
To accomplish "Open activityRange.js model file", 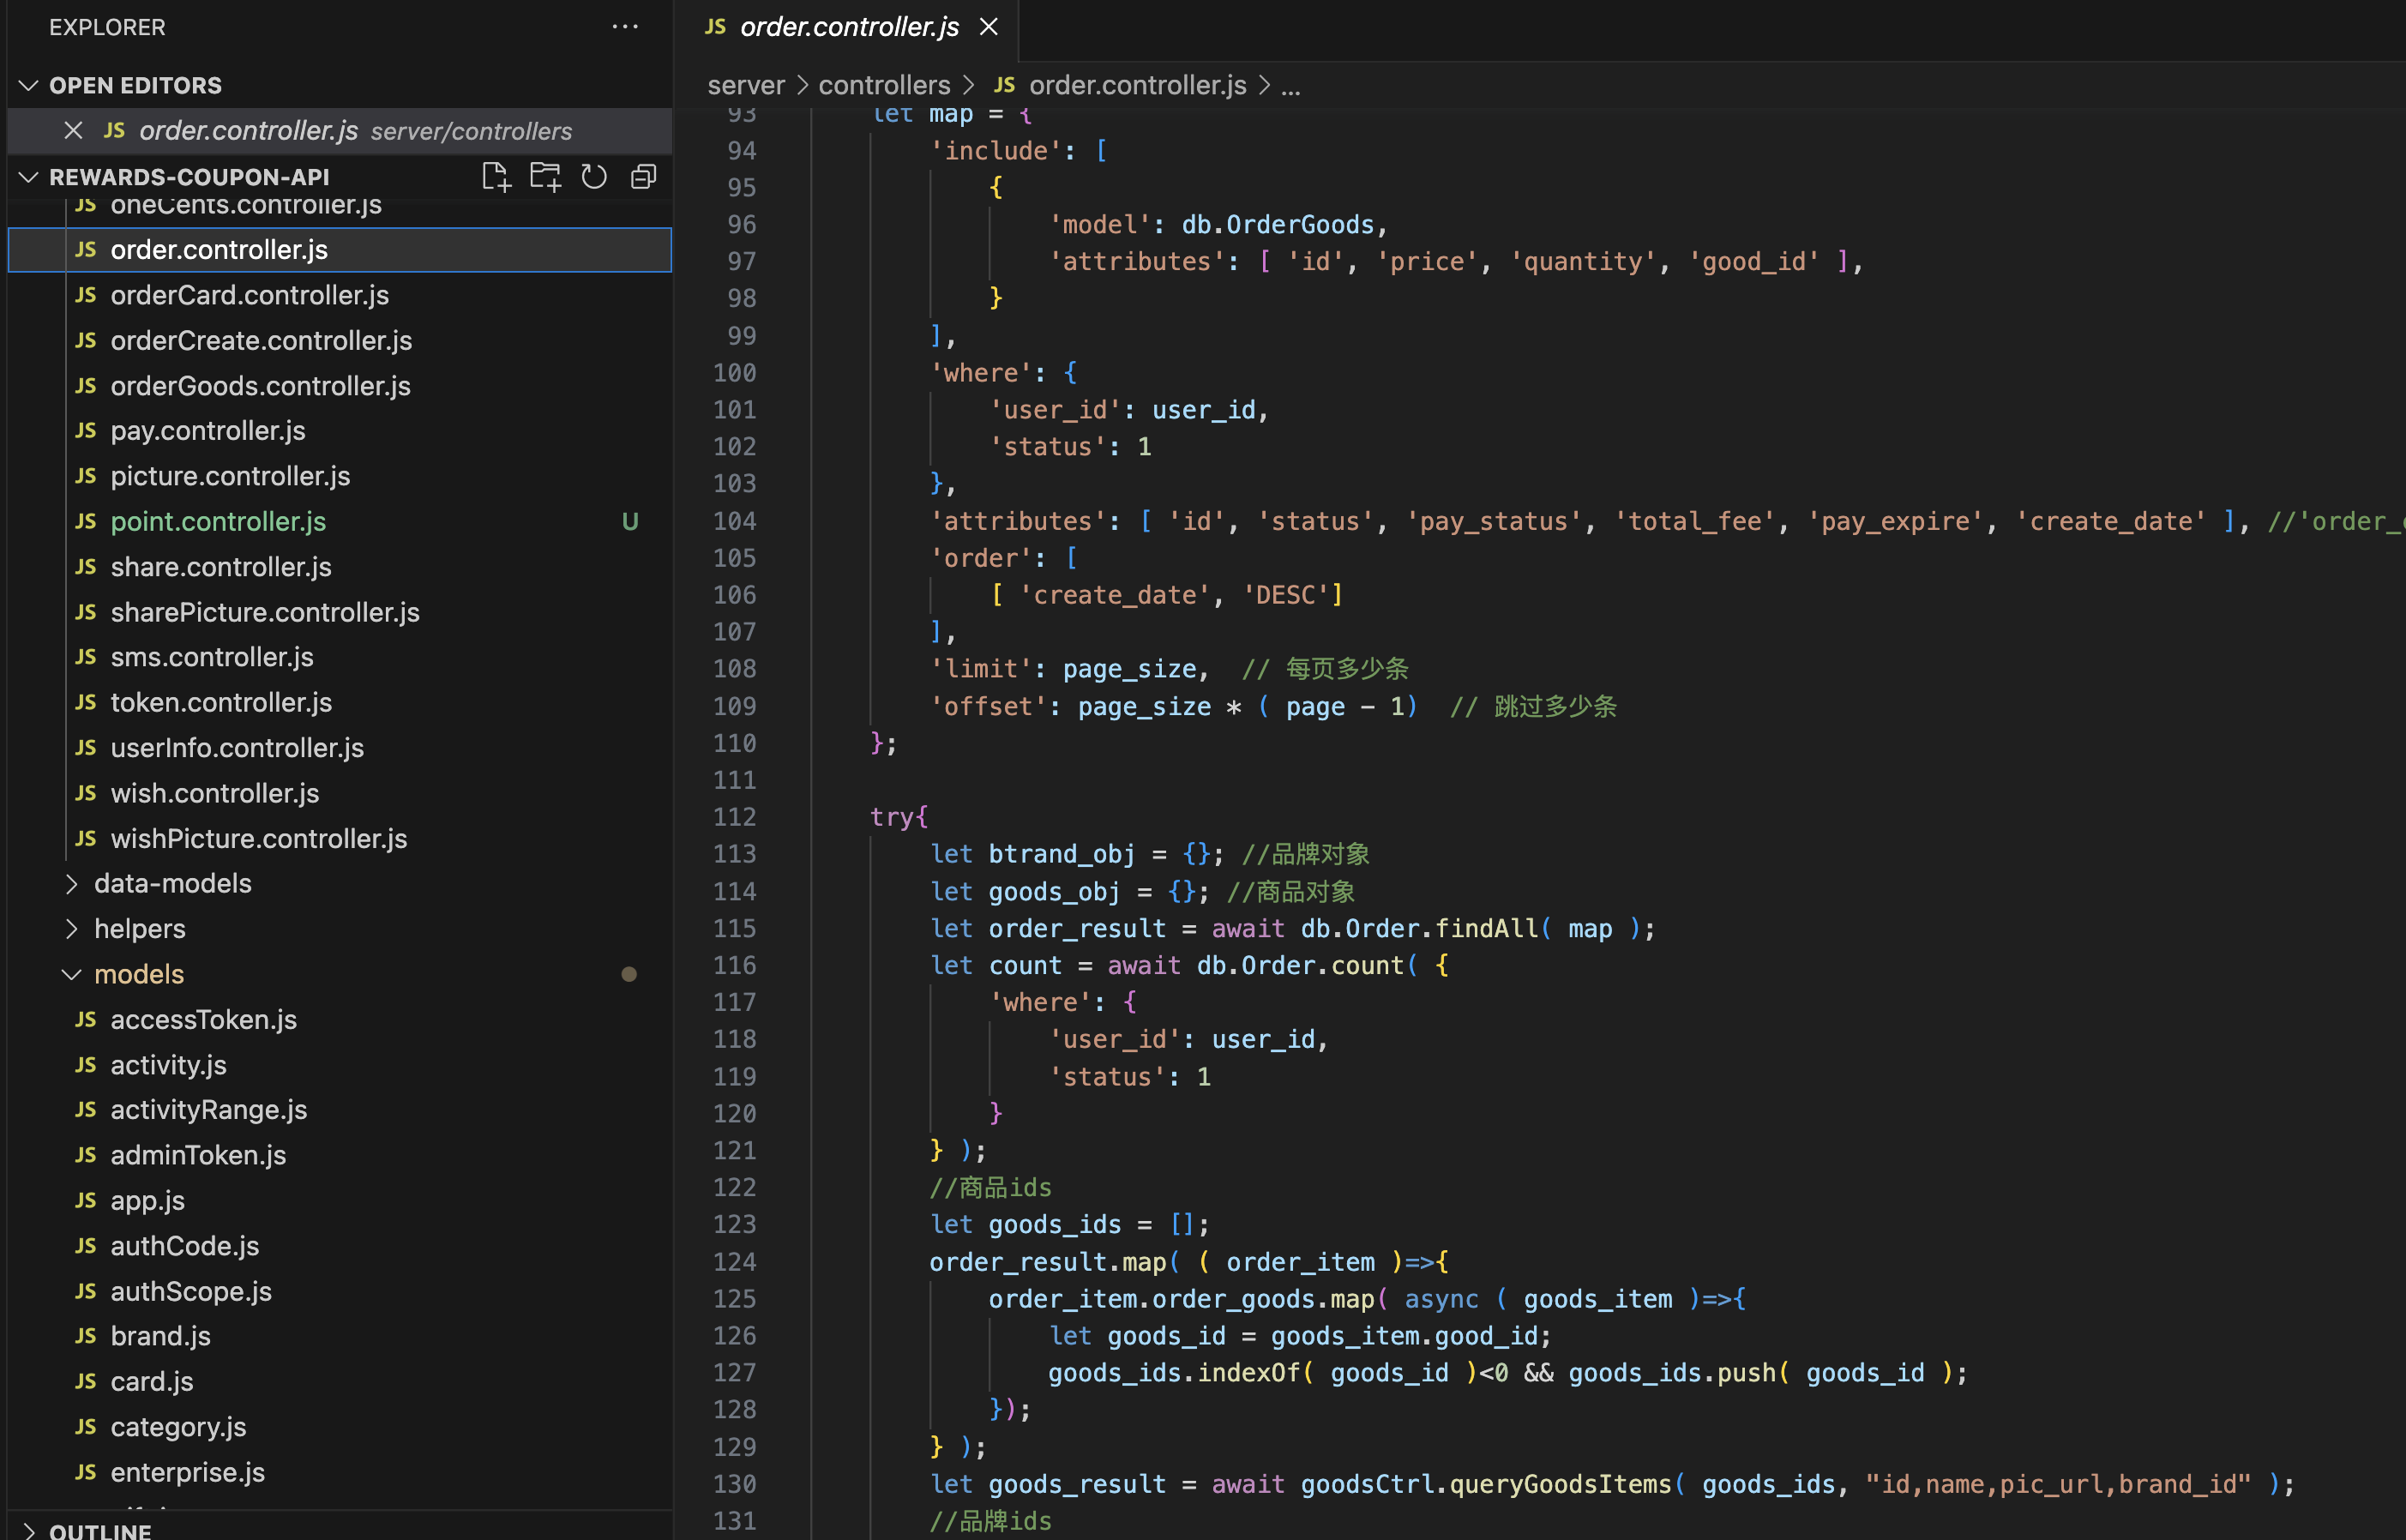I will pyautogui.click(x=340, y=1110).
